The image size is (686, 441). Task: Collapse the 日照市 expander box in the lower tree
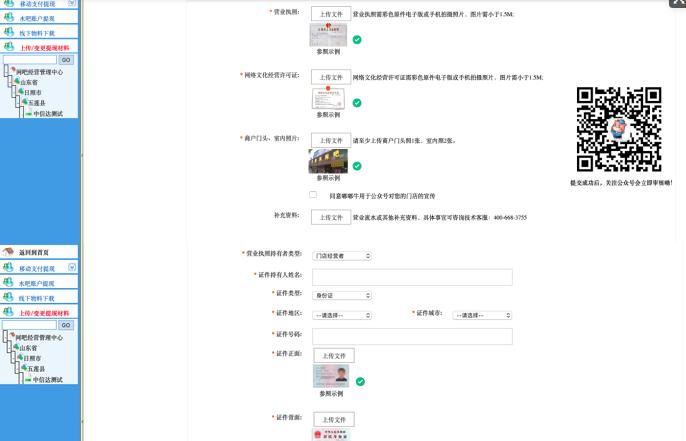click(x=13, y=357)
